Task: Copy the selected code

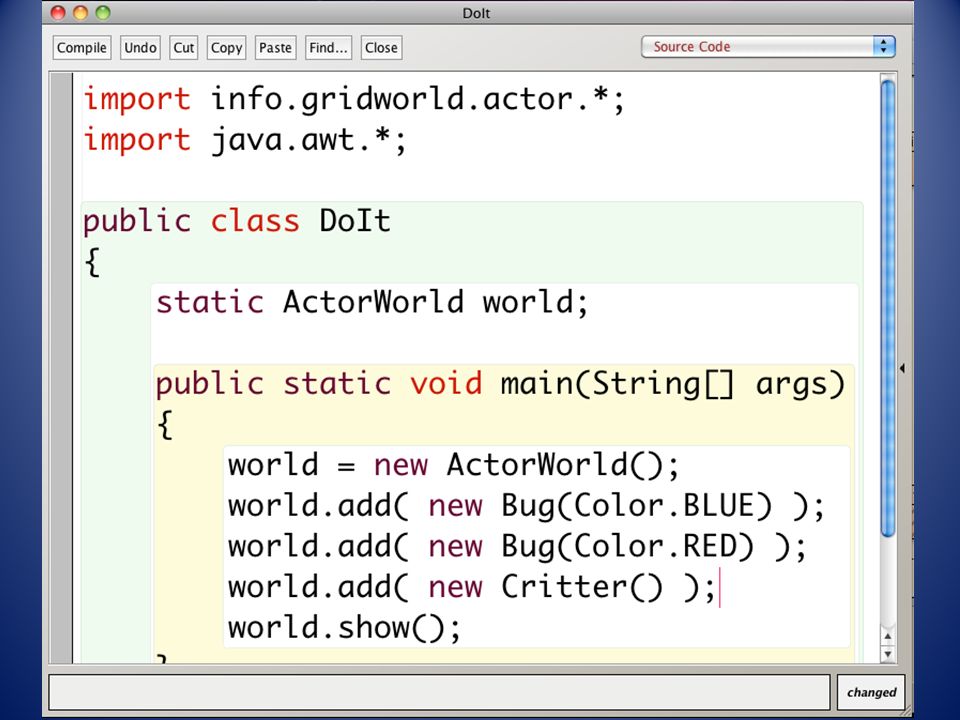Action: 227,48
